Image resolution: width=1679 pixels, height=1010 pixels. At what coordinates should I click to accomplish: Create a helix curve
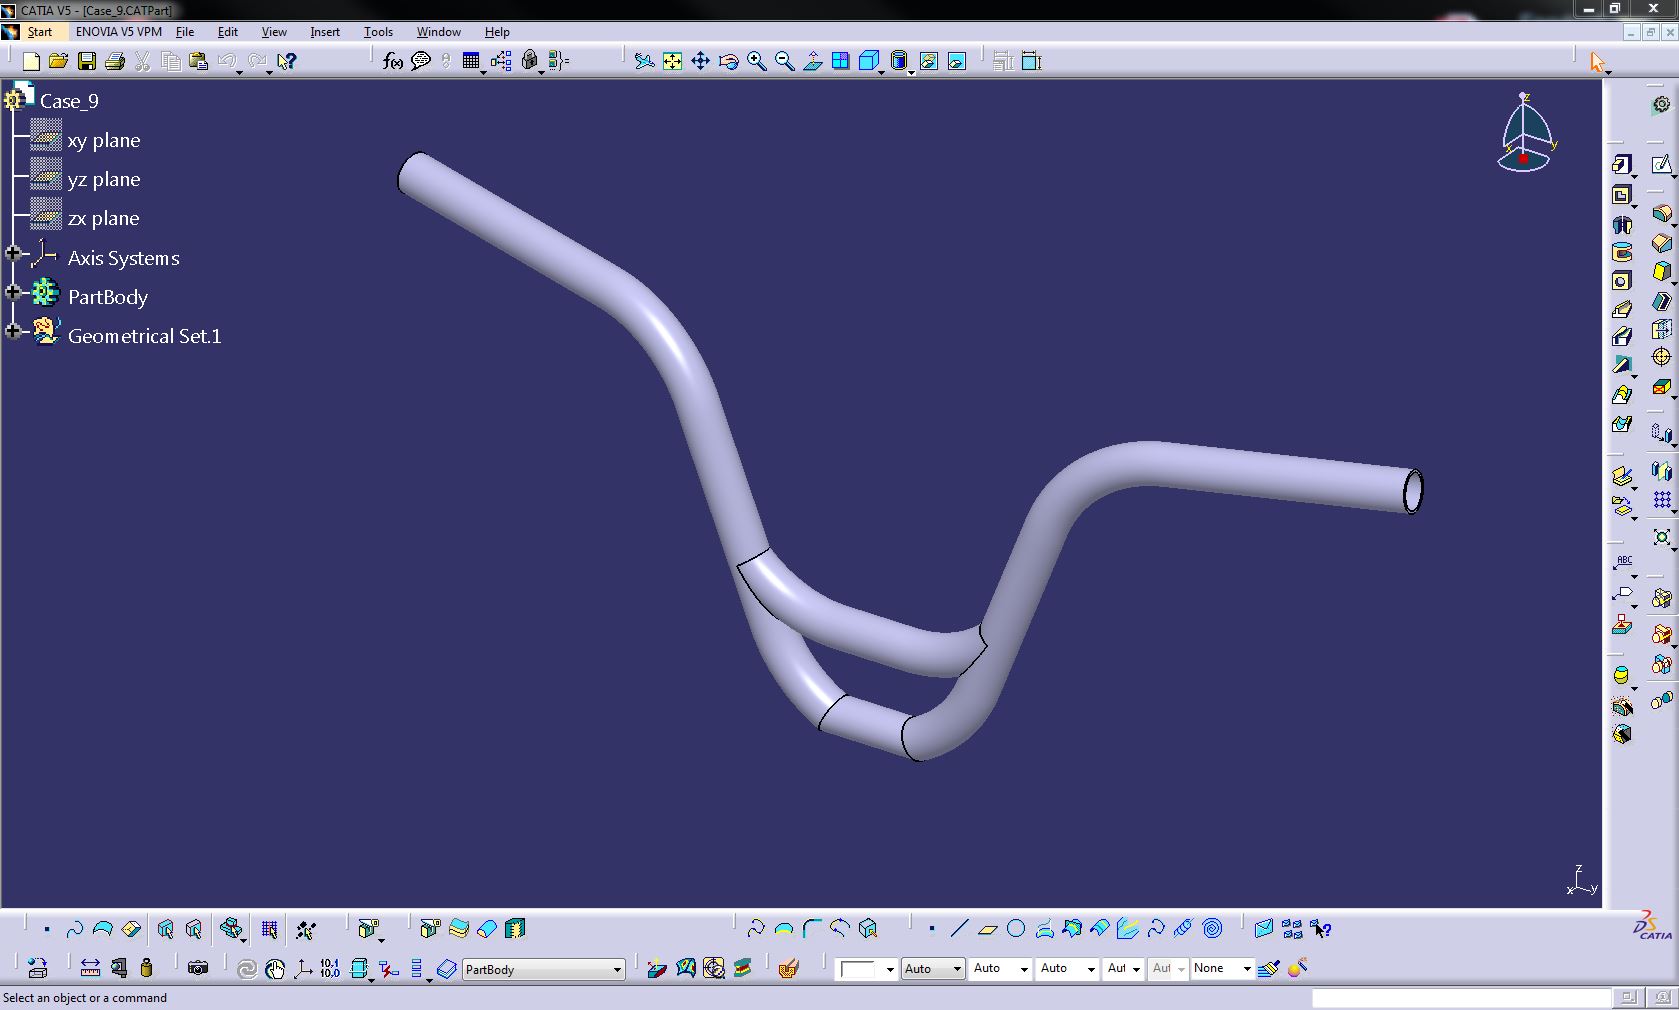1184,929
